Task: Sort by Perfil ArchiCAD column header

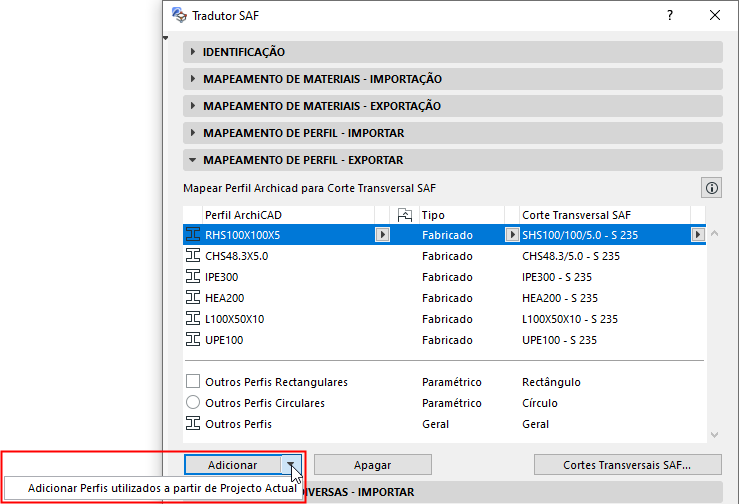Action: (288, 215)
